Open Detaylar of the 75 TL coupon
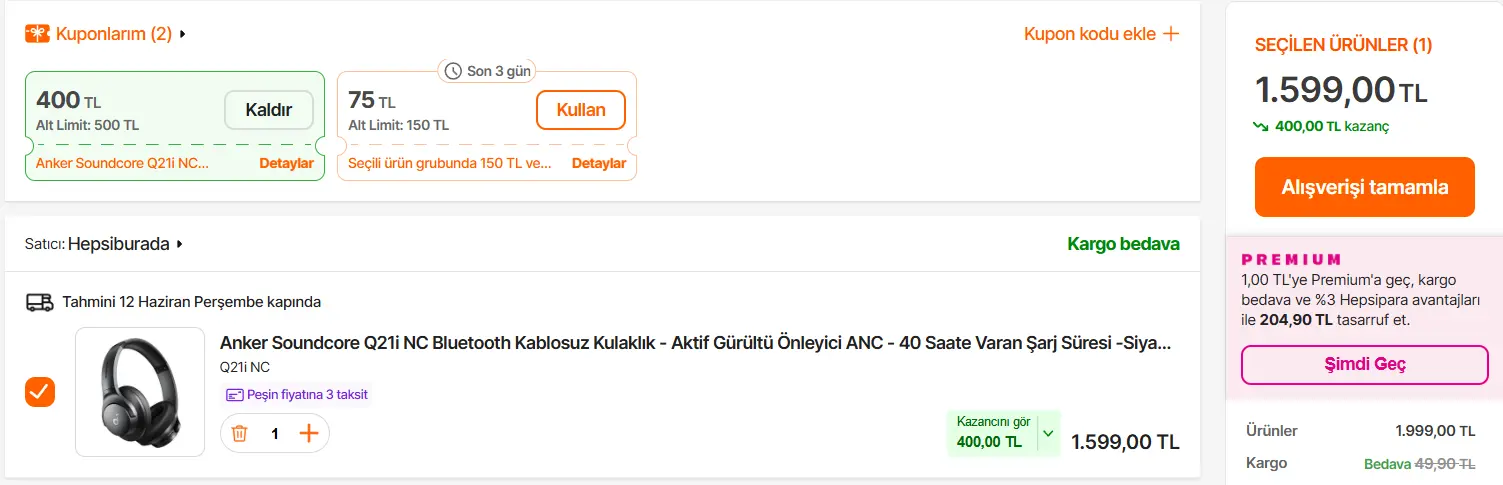Screen dimensions: 1503x485 pyautogui.click(x=599, y=164)
